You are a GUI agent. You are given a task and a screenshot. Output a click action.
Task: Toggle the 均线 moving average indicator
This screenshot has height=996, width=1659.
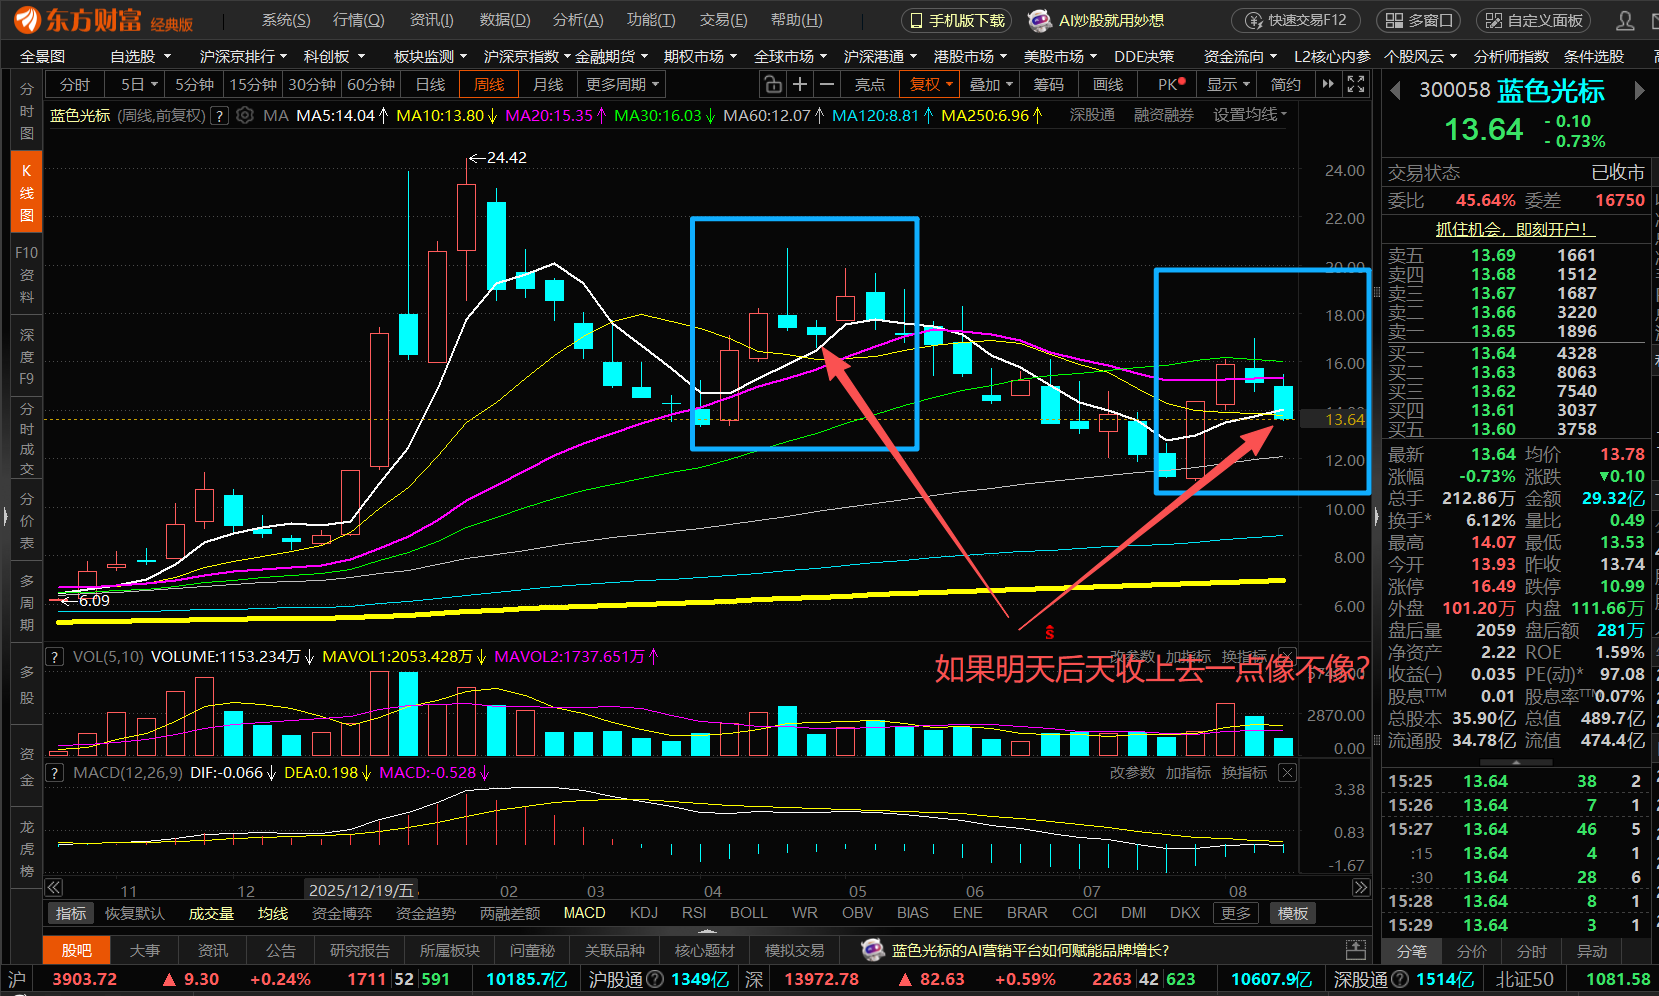(x=272, y=913)
